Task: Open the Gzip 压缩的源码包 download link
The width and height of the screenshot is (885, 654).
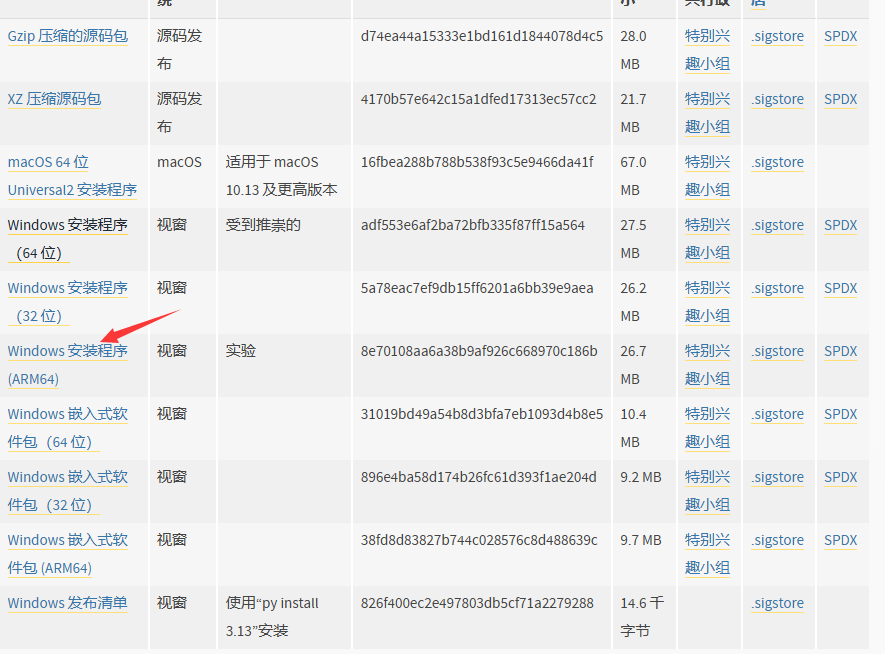Action: click(x=68, y=36)
